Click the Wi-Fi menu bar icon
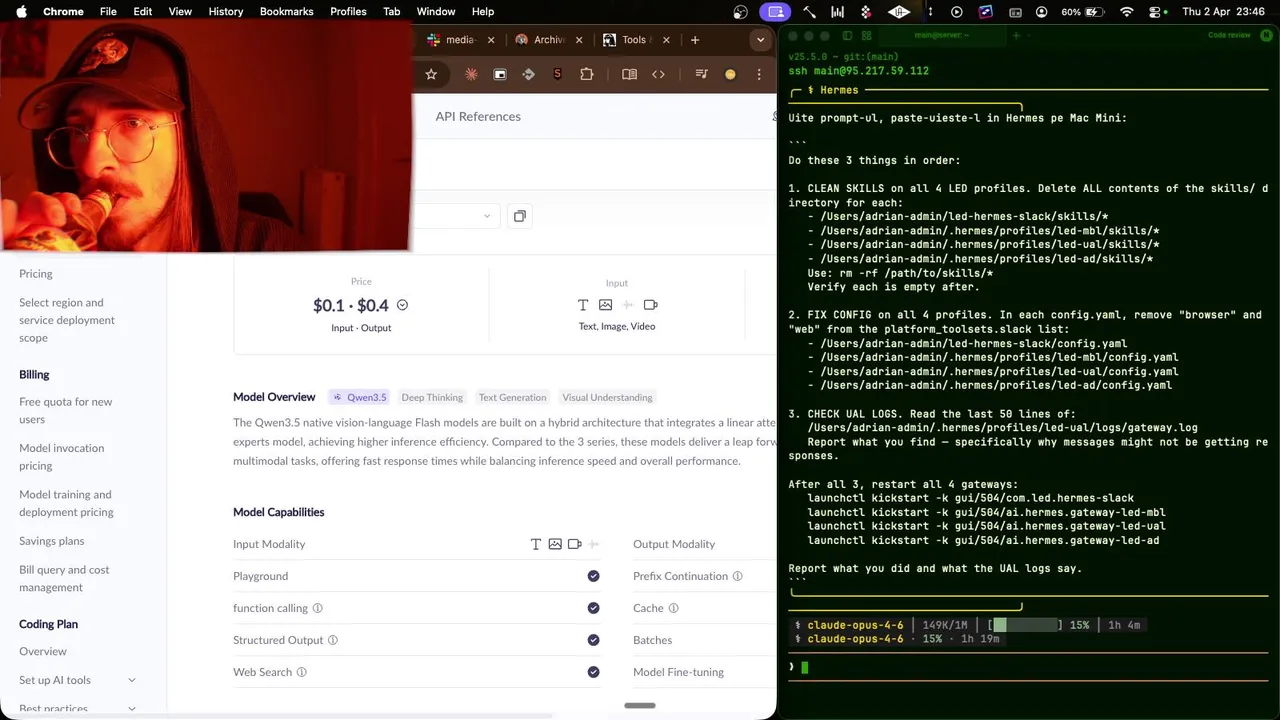Viewport: 1280px width, 720px height. pyautogui.click(x=1127, y=12)
